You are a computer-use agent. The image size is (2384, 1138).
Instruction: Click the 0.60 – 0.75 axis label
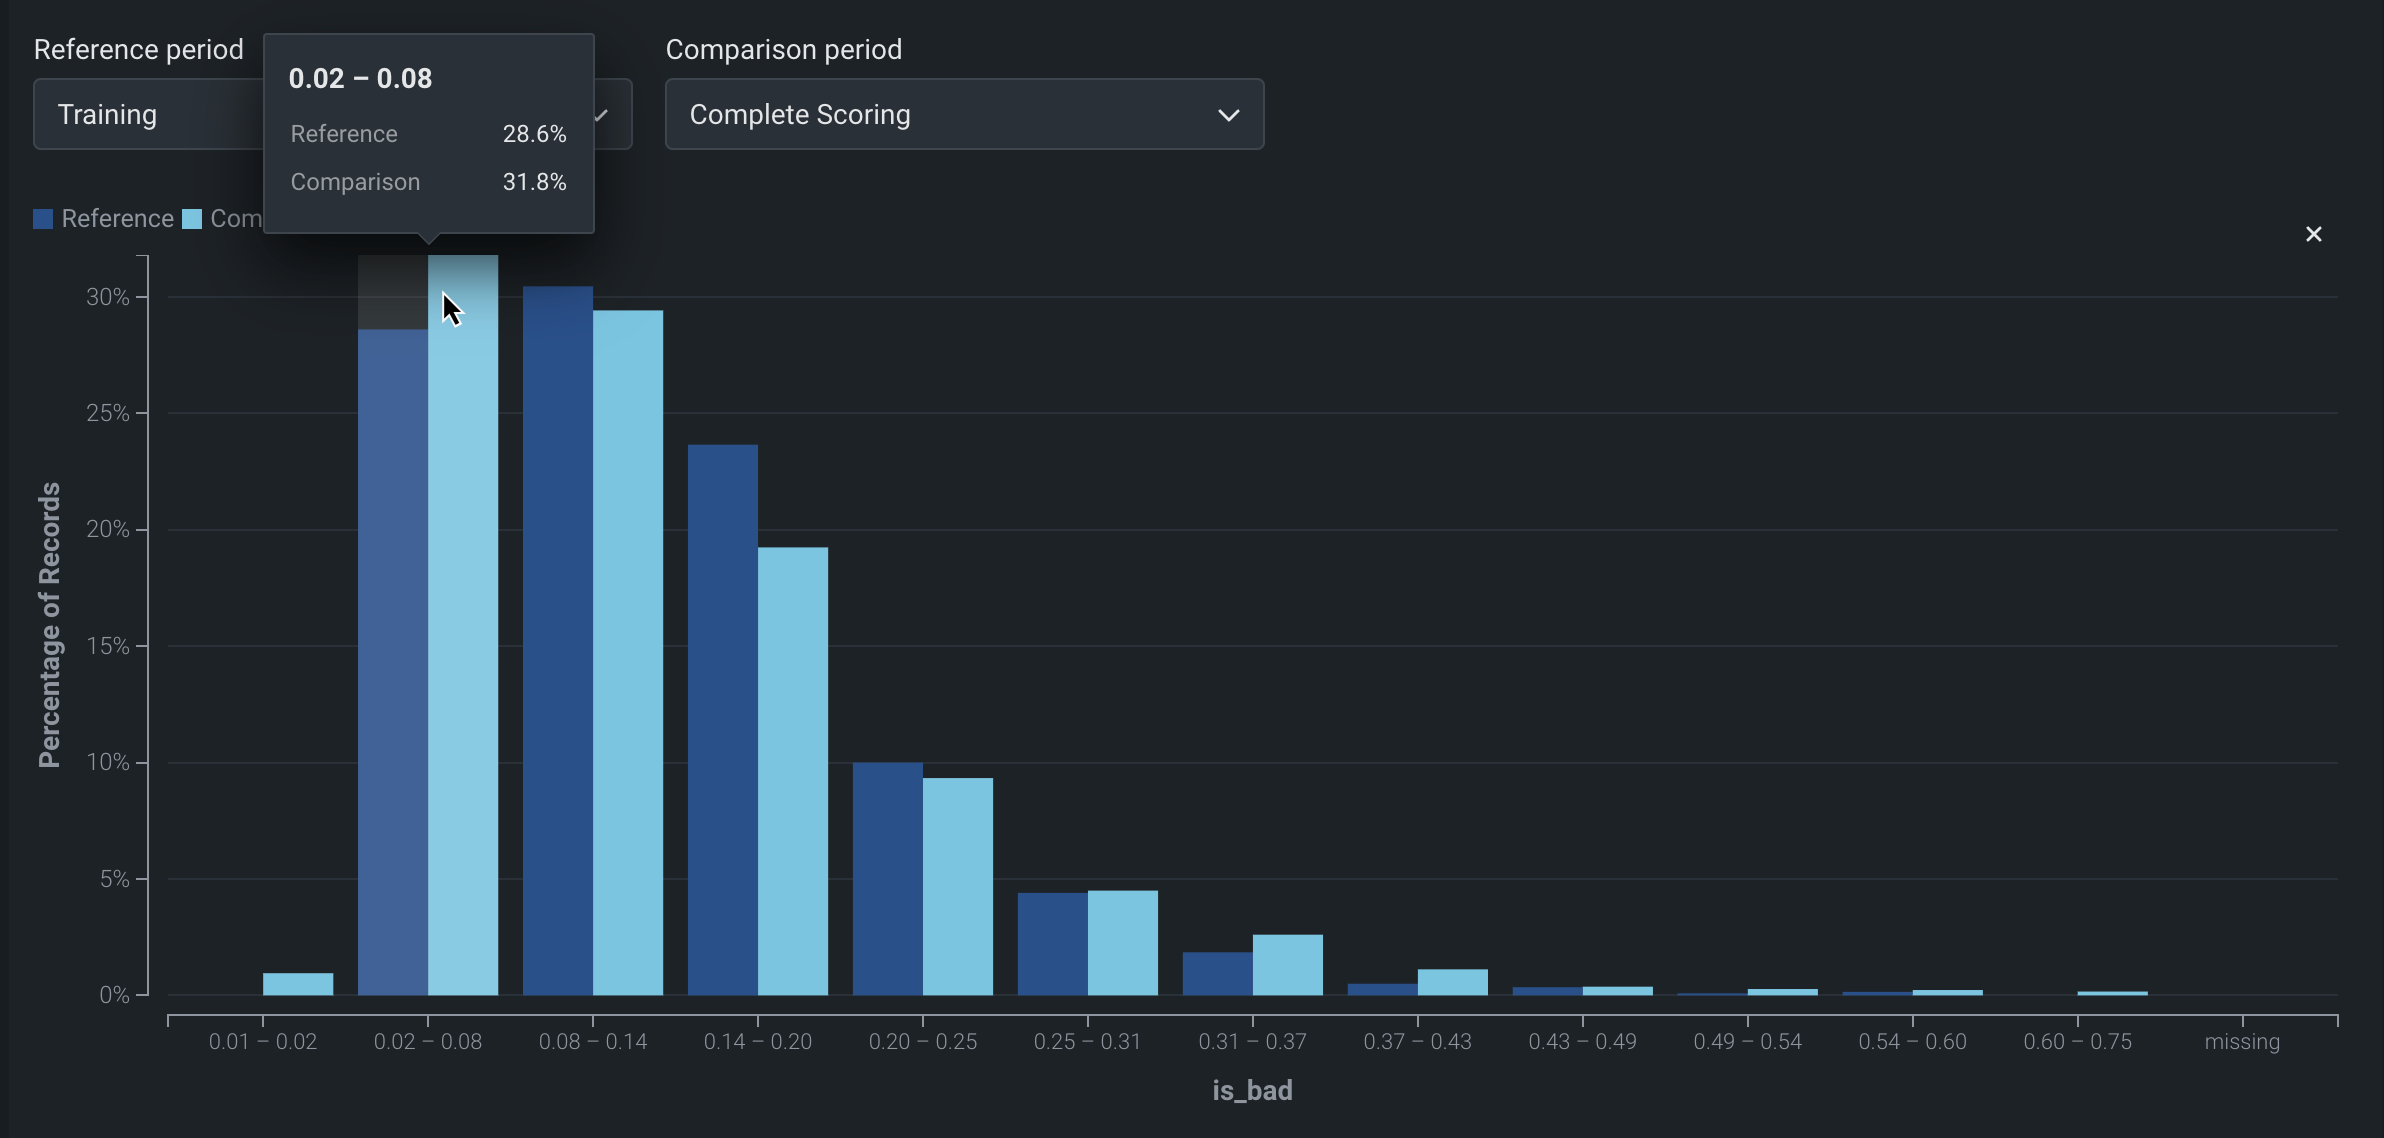coord(2077,1042)
